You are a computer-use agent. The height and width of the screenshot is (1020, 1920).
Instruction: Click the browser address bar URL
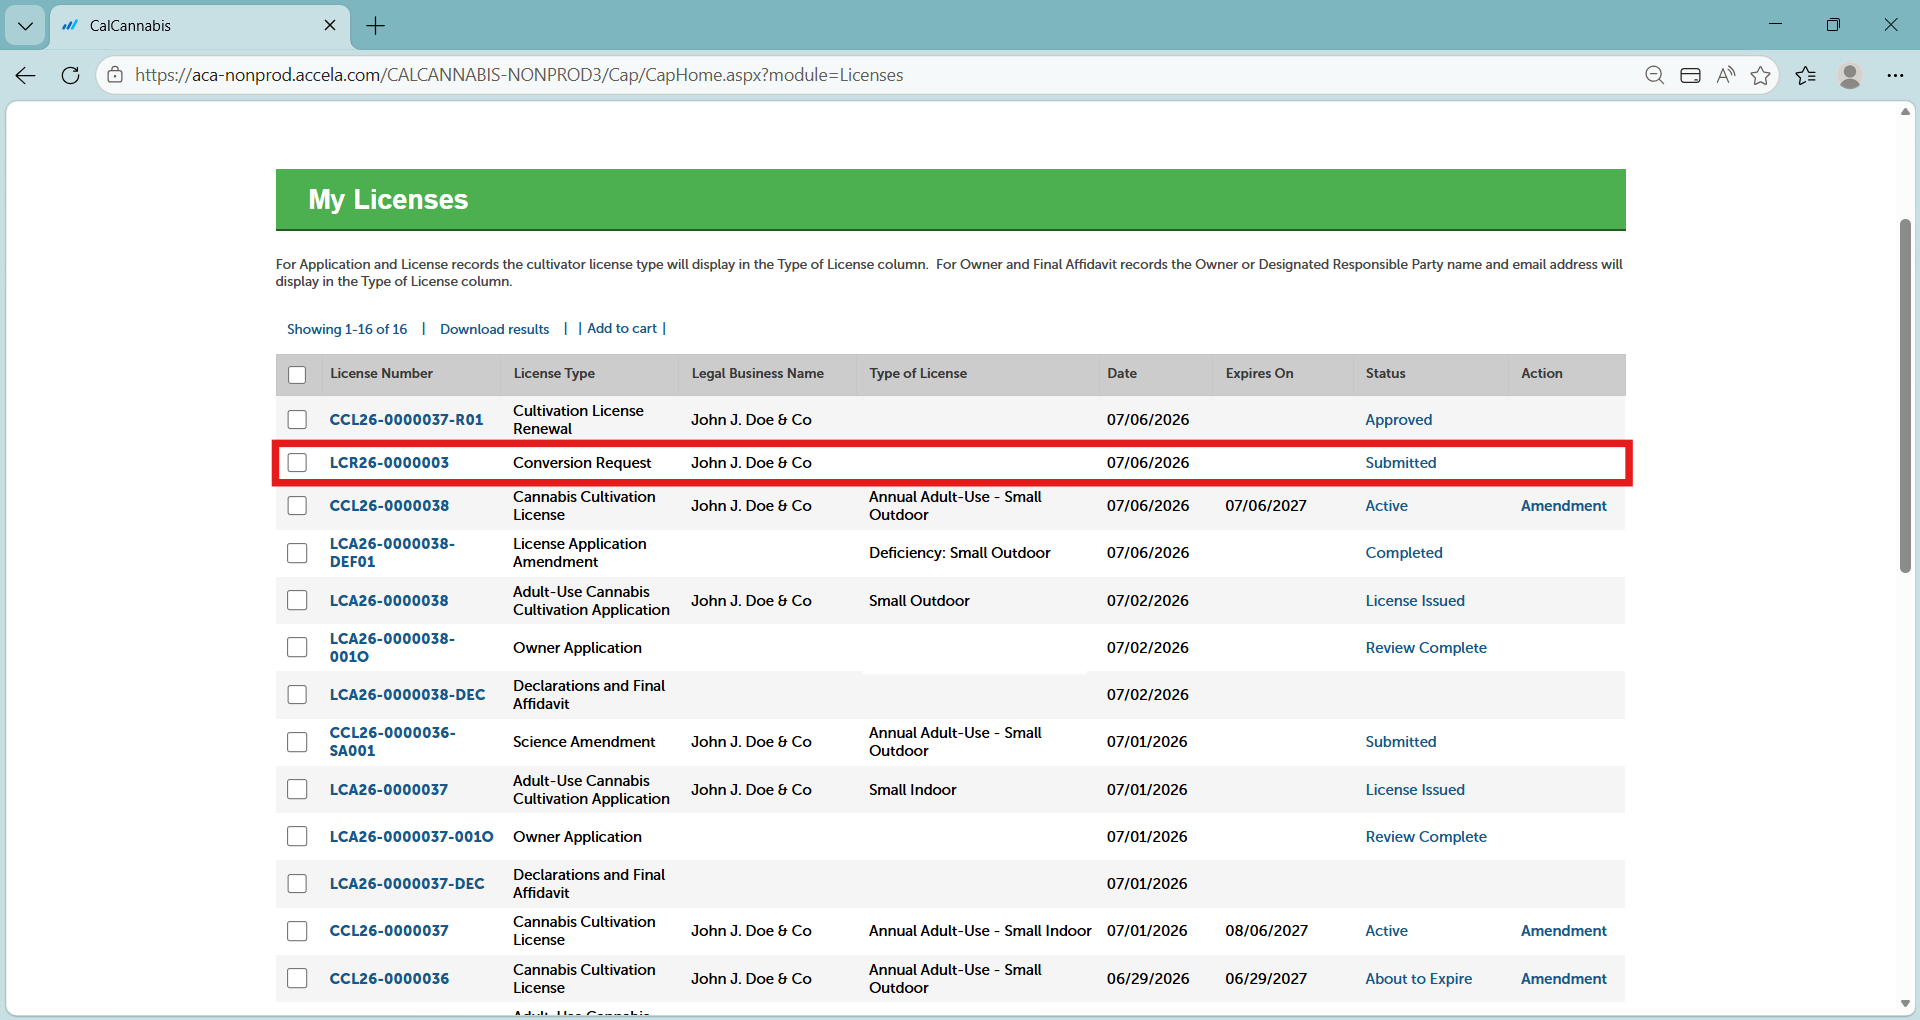[x=519, y=75]
